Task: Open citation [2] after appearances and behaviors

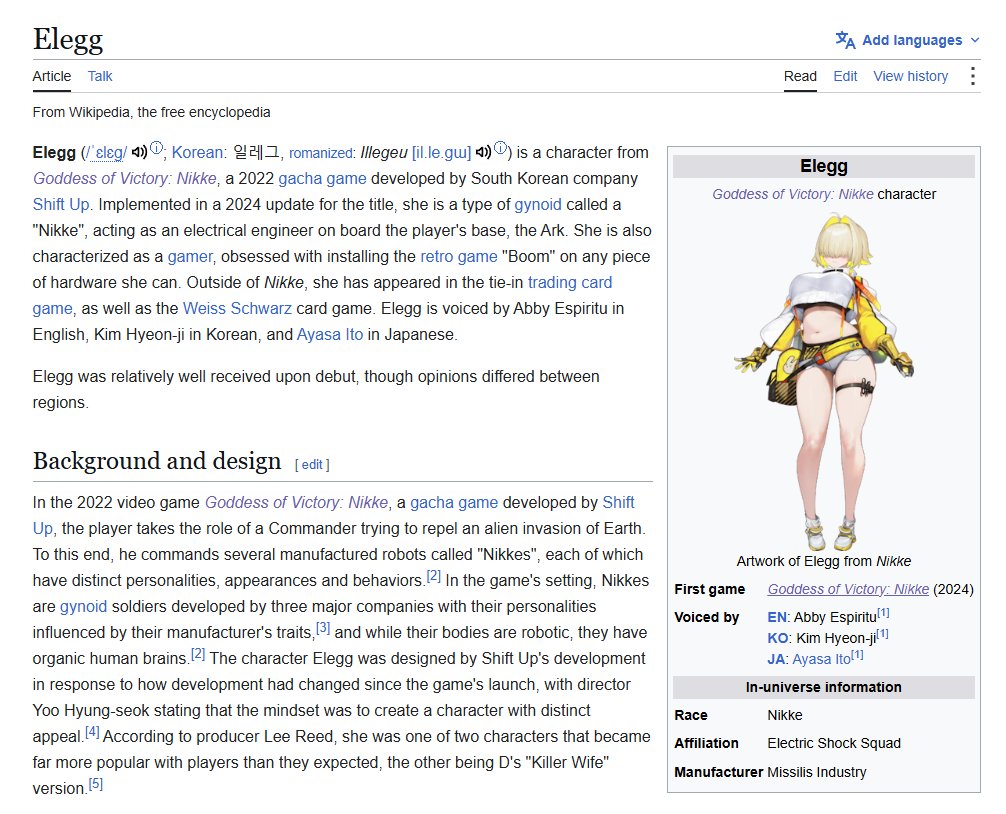Action: click(x=434, y=575)
